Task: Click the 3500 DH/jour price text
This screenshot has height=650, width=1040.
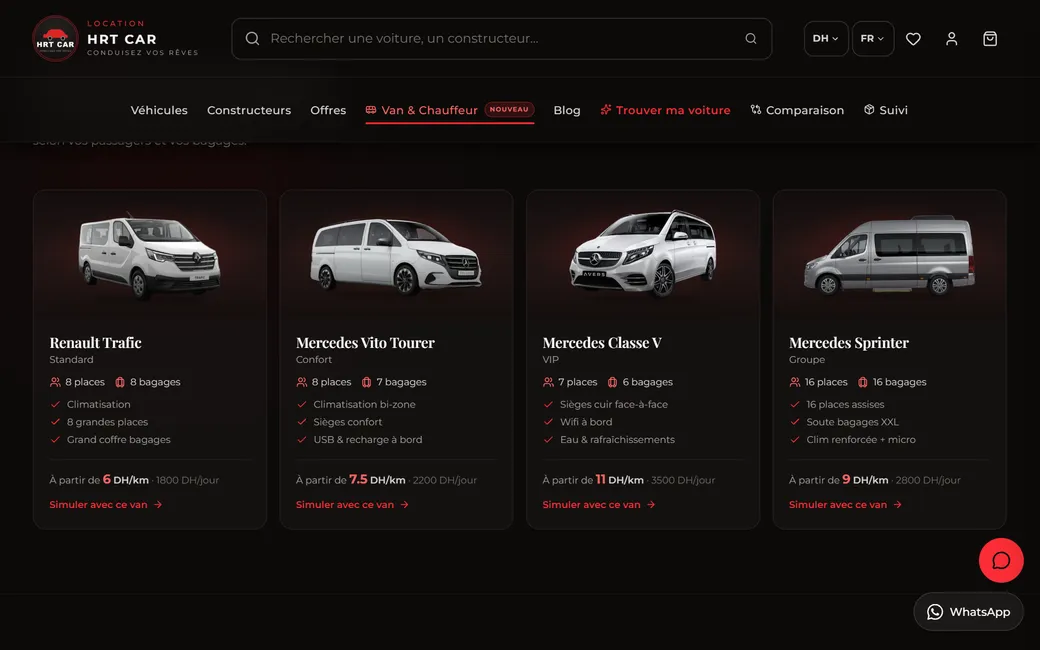Action: click(x=683, y=480)
